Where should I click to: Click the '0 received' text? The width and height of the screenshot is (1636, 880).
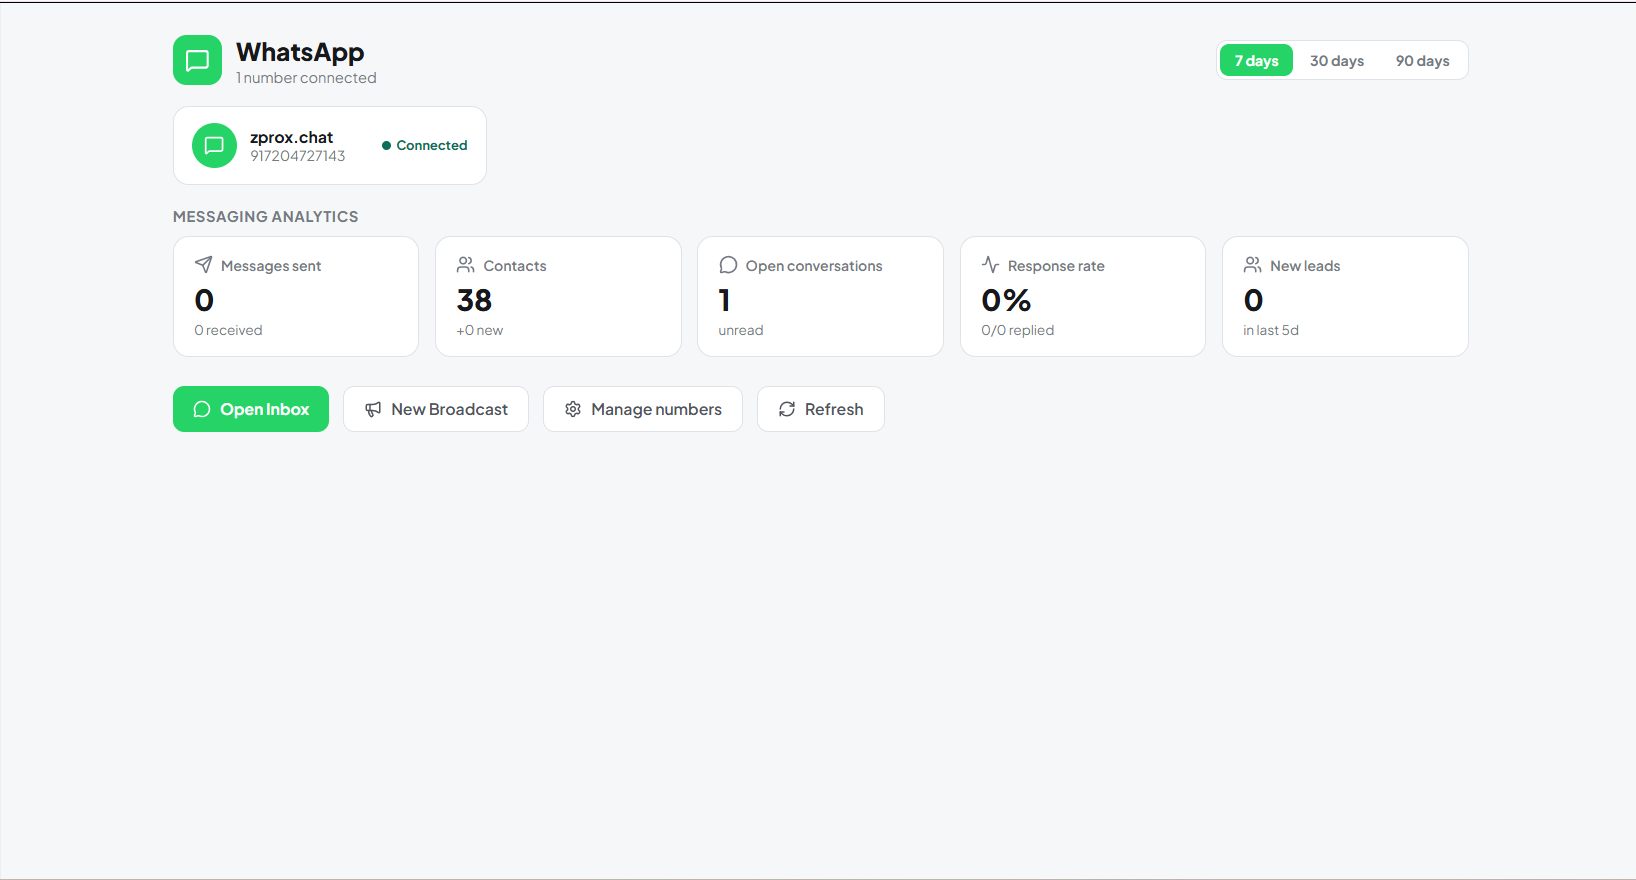tap(228, 330)
